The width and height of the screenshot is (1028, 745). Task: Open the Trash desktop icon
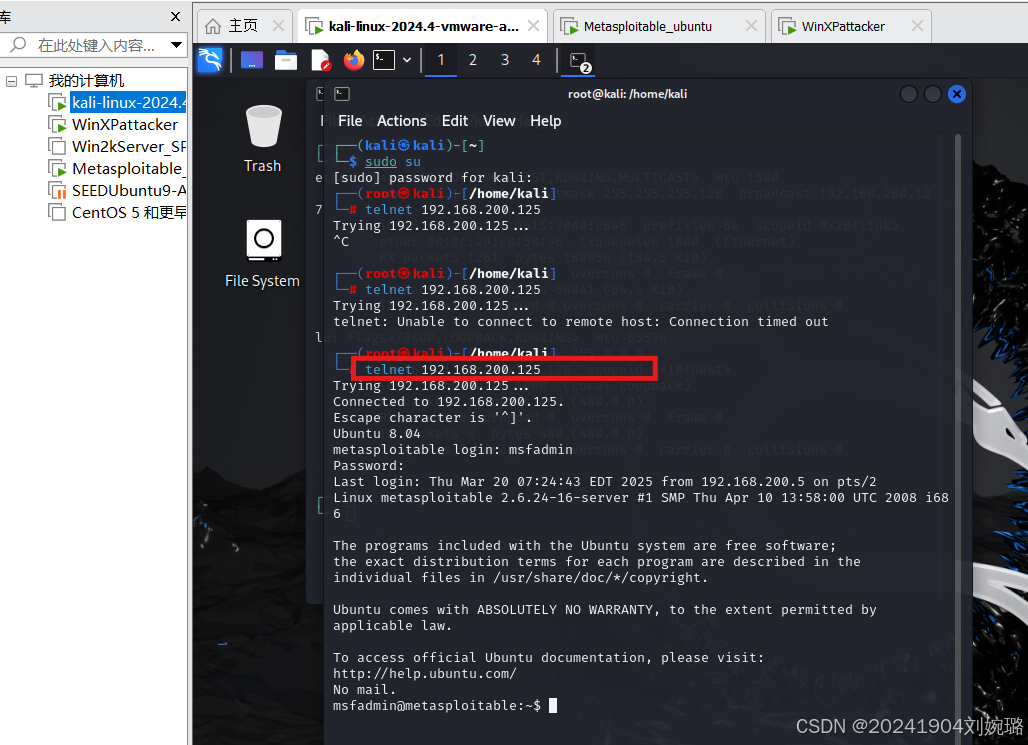click(263, 138)
